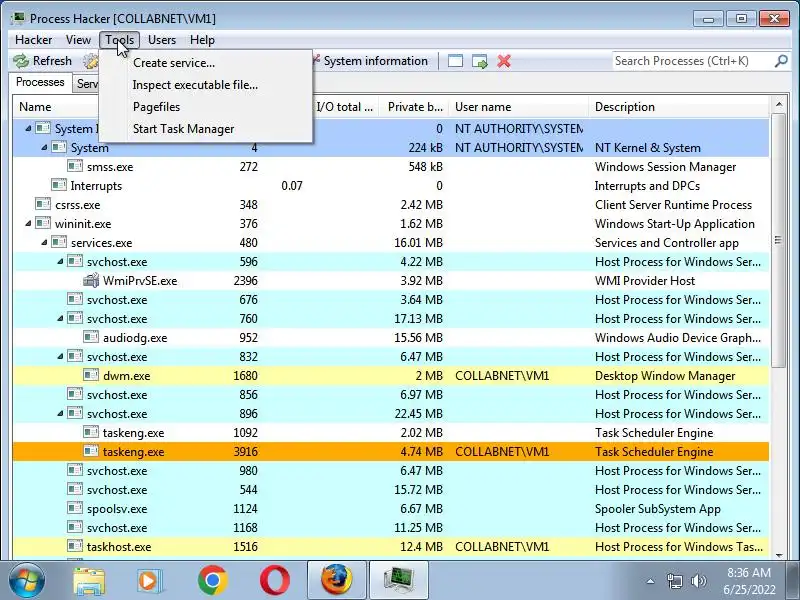Viewport: 800px width, 600px height.
Task: Collapse the System Idle Process node
Action: [x=28, y=129]
